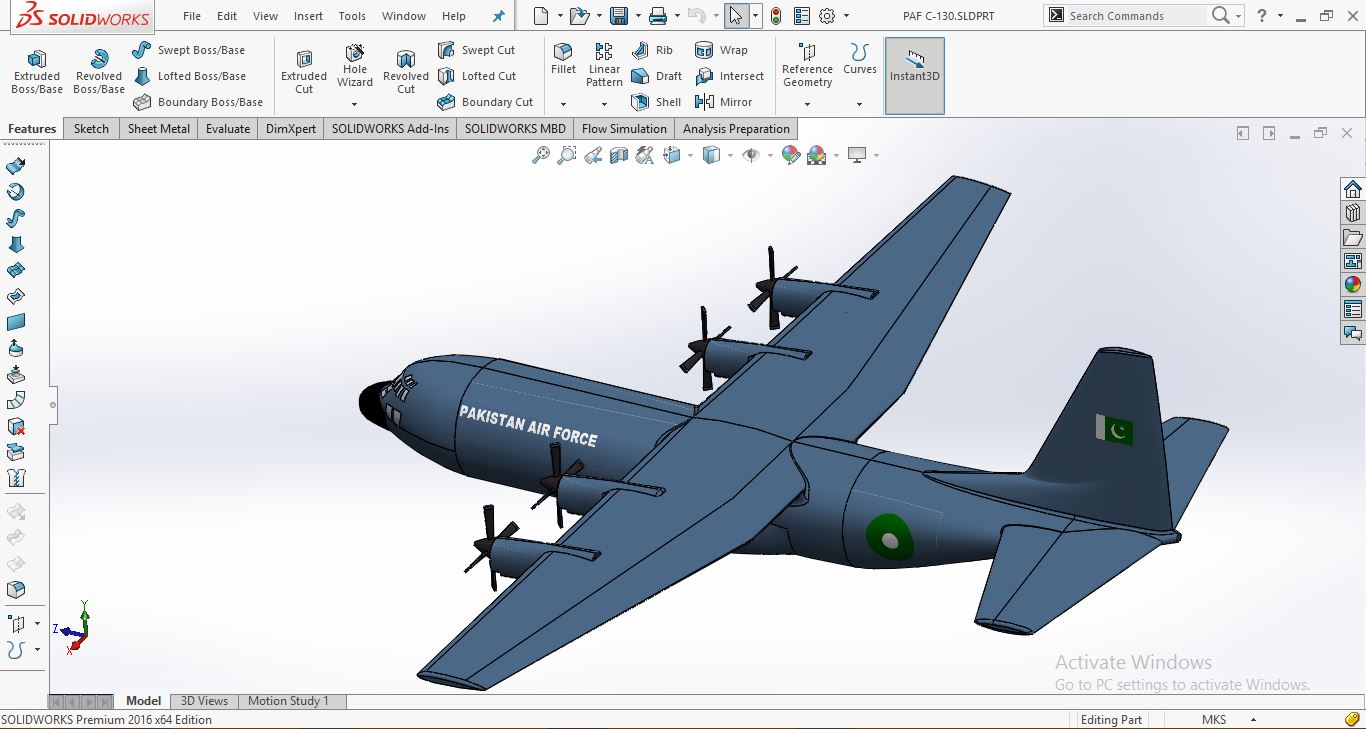Select the Draft feature
The width and height of the screenshot is (1366, 729).
coord(656,76)
